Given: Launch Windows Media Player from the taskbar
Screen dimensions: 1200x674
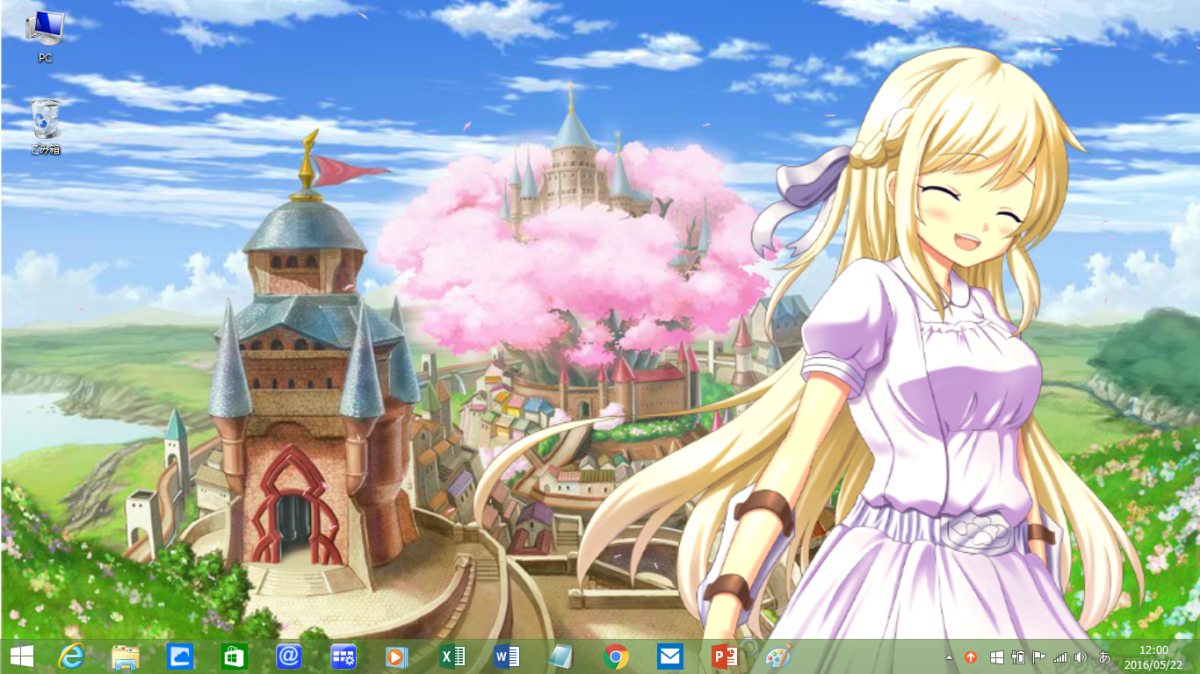Looking at the screenshot, I should [x=397, y=657].
